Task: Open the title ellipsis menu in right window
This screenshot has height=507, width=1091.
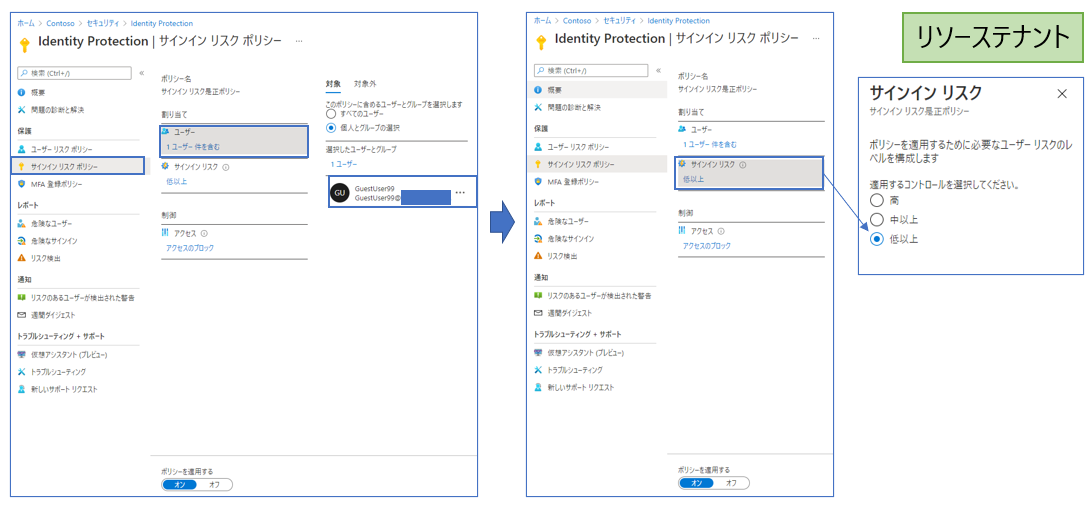Action: click(816, 39)
